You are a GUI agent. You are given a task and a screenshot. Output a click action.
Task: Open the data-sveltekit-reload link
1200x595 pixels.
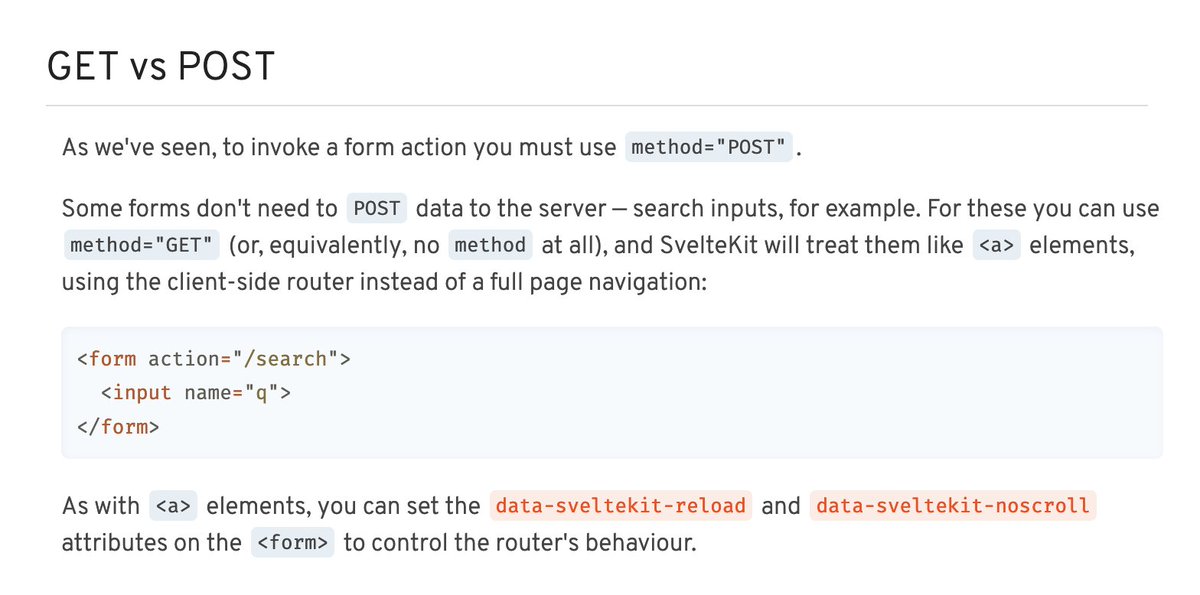tap(621, 506)
